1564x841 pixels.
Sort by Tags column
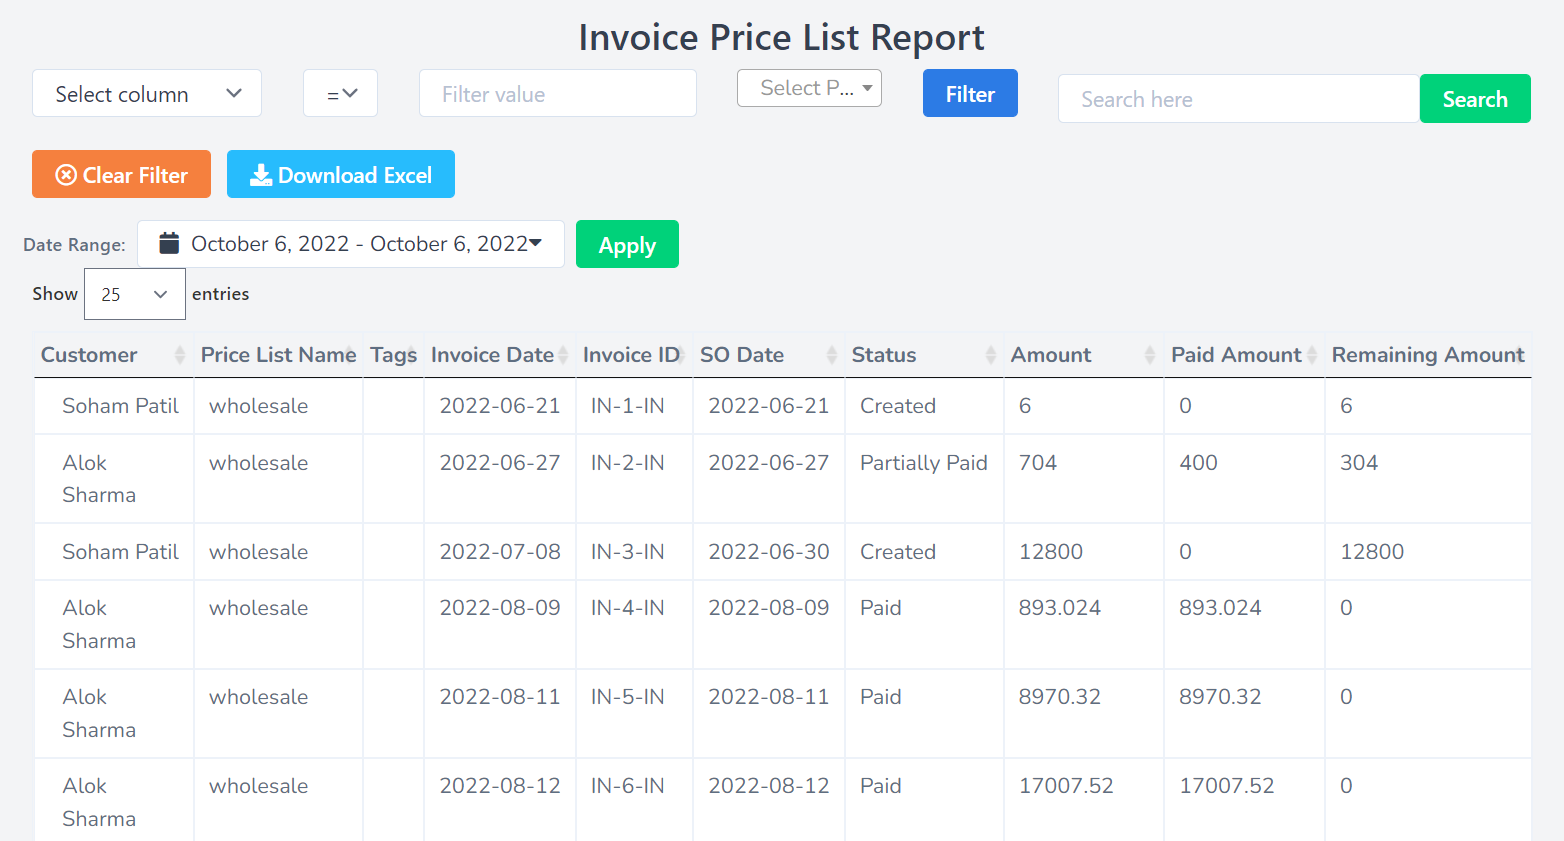click(393, 355)
